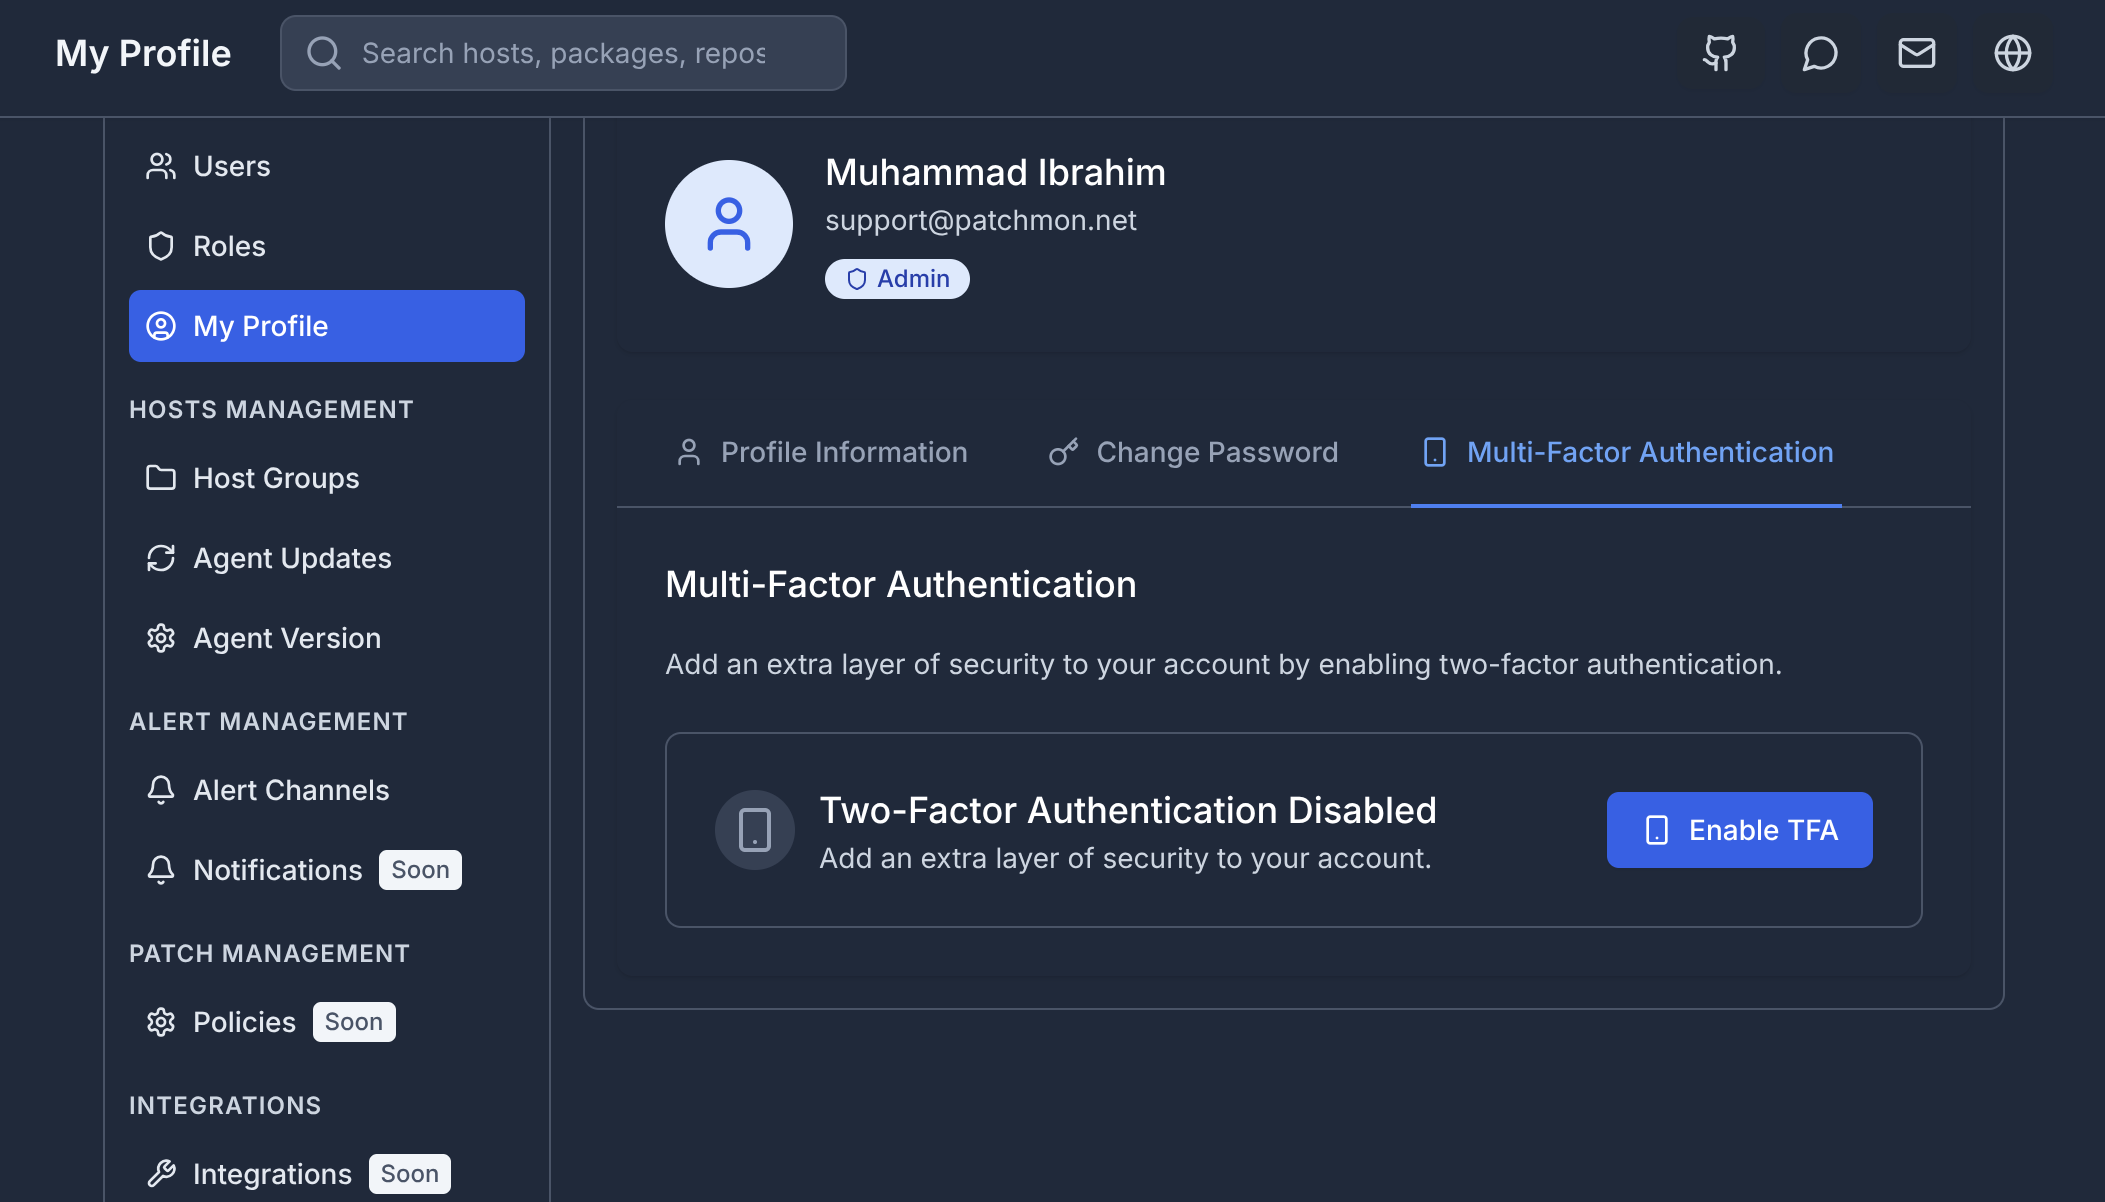
Task: Open Users in the sidebar
Action: [231, 166]
